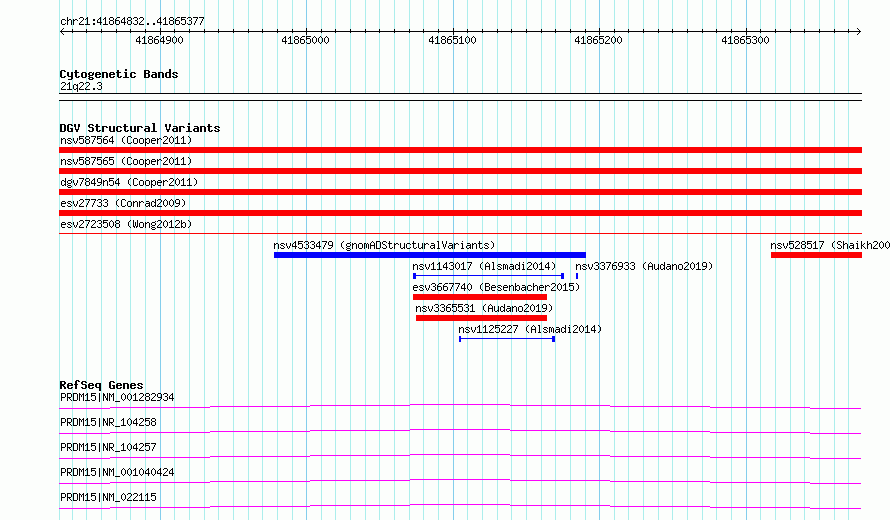
Task: Open label nsv3376933 (Audano2019)
Action: (644, 266)
